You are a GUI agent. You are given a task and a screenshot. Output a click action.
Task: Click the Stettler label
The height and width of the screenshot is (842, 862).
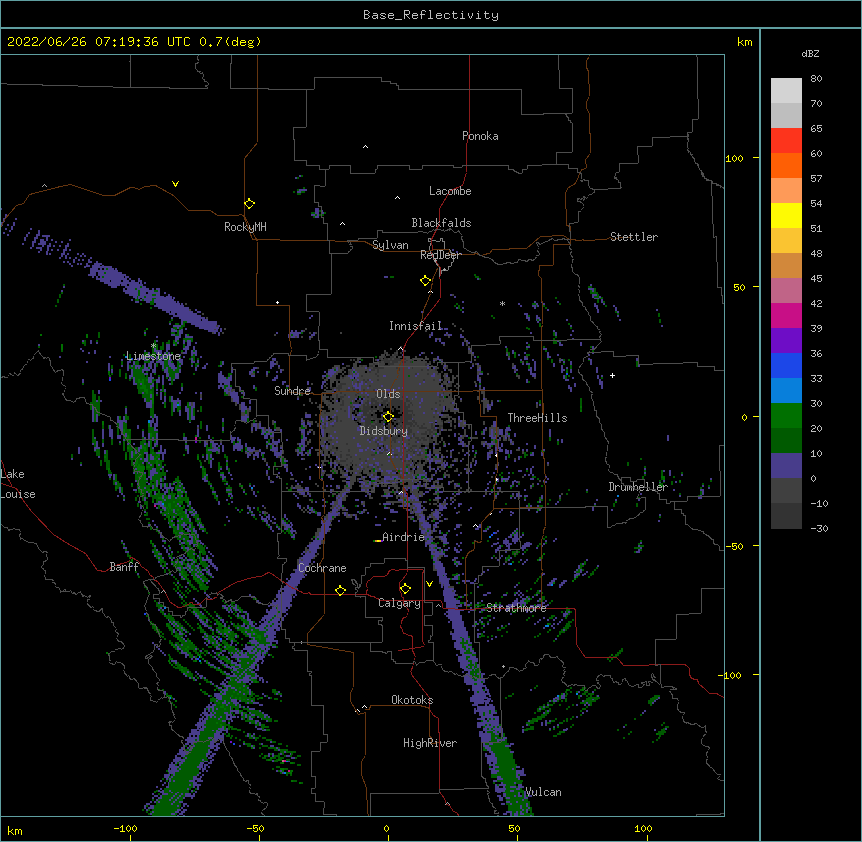tap(634, 237)
